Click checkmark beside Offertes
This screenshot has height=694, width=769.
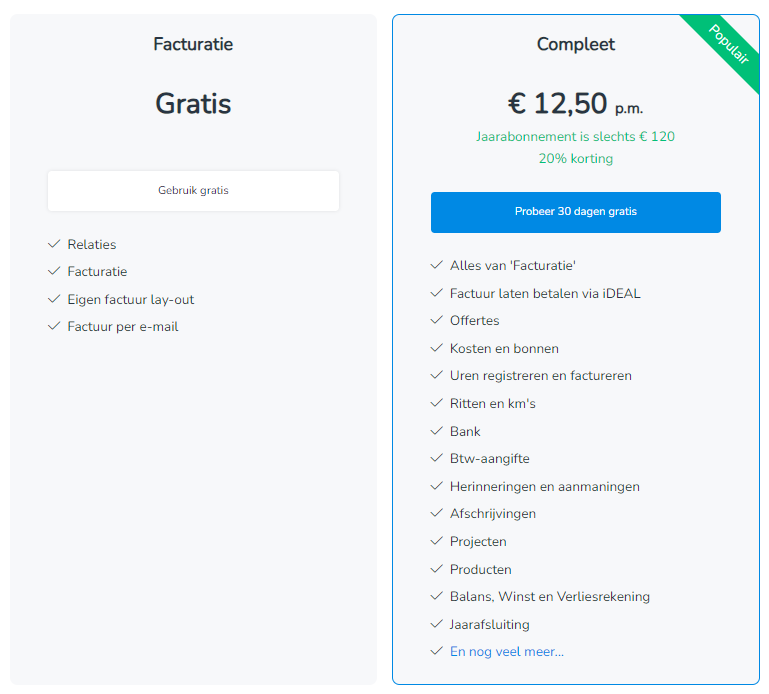tap(436, 321)
